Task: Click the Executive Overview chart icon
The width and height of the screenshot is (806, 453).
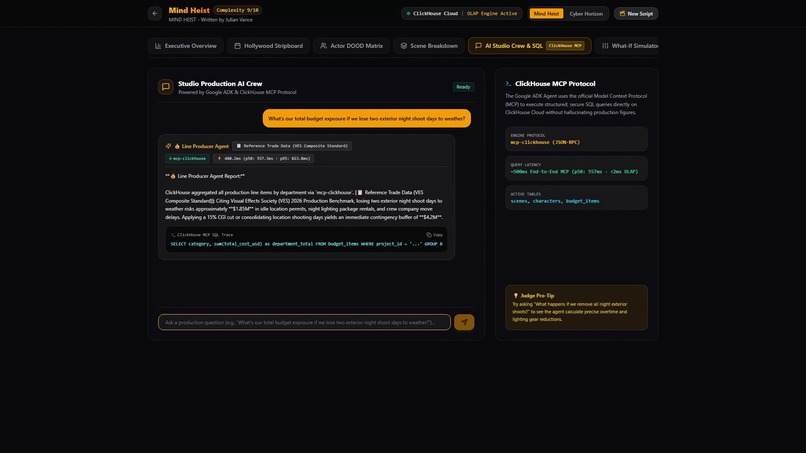Action: pos(158,46)
